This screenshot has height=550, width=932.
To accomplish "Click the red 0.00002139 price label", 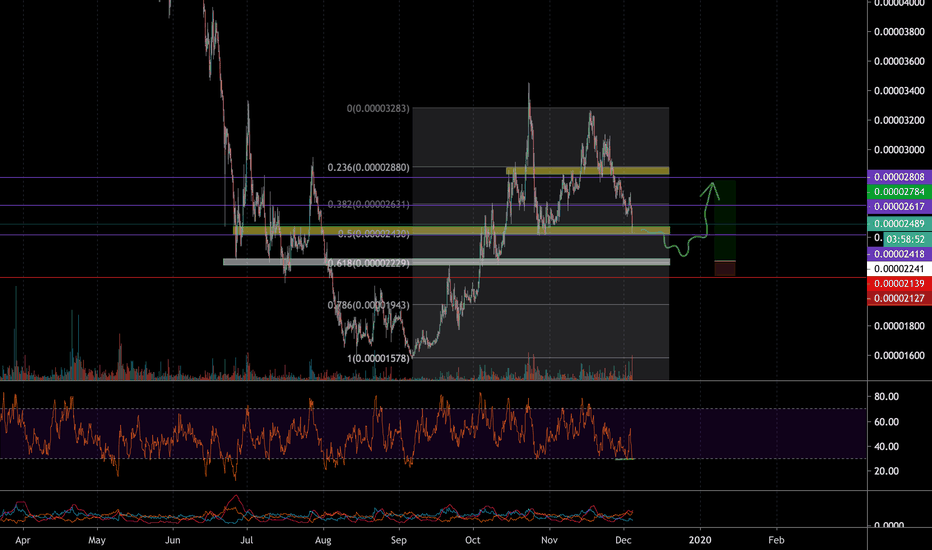I will click(899, 284).
